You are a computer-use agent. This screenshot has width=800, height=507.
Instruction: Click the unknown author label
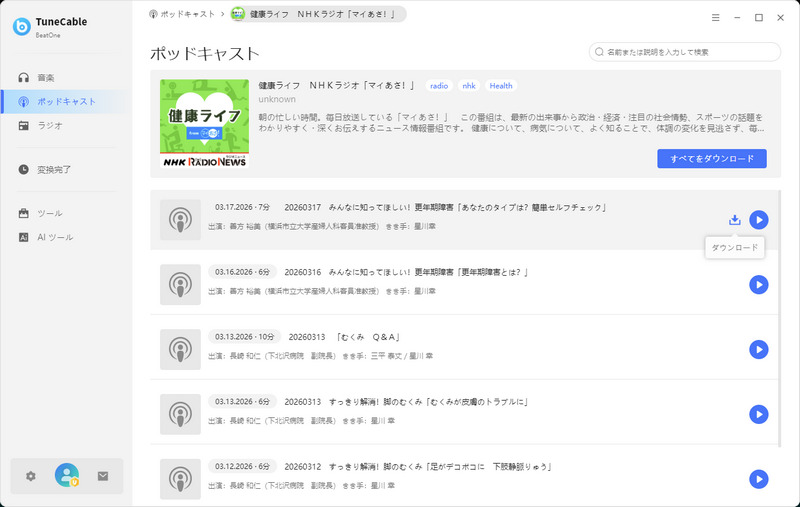point(277,99)
